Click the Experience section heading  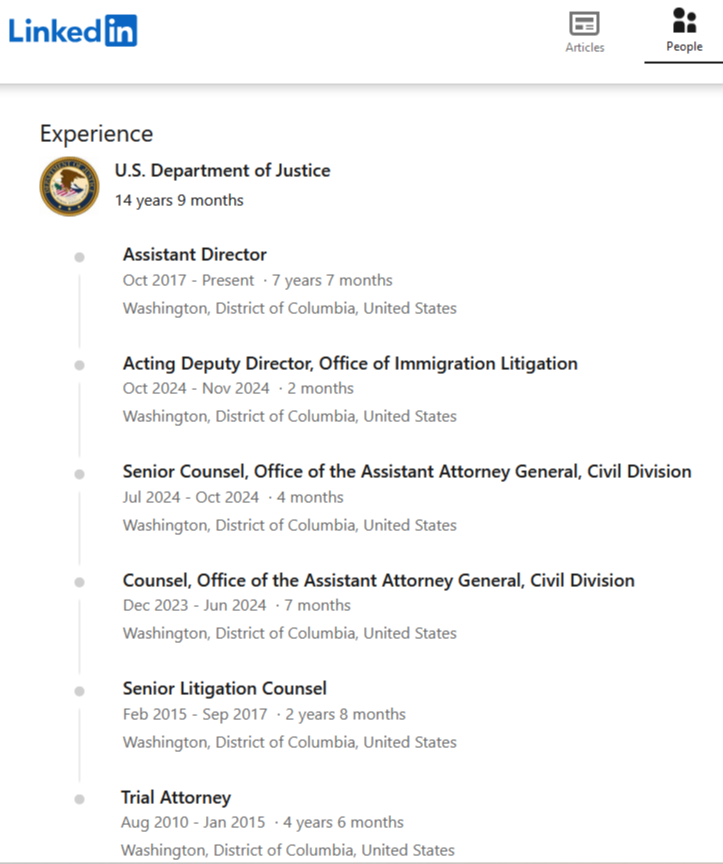96,134
